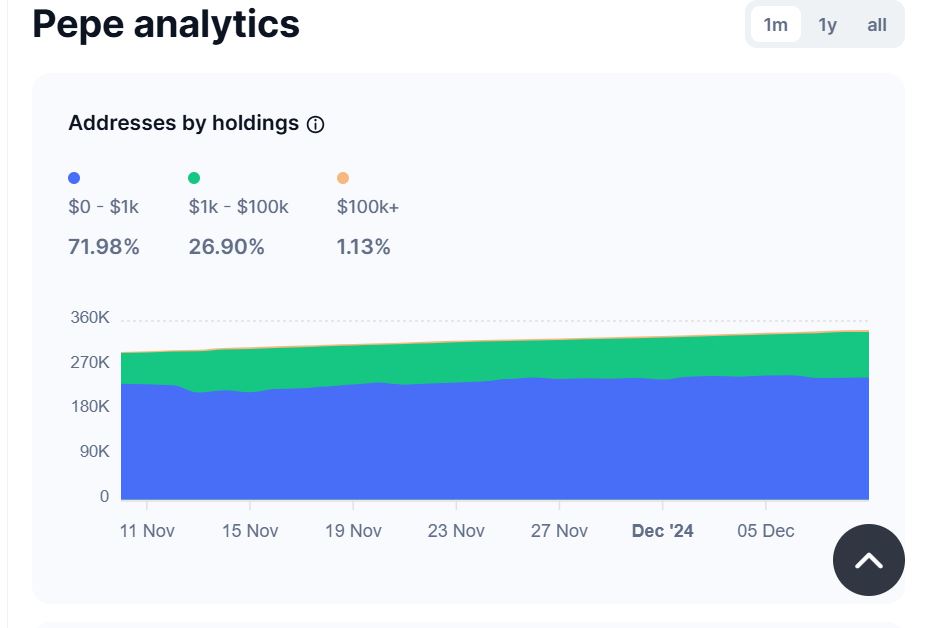Screen dimensions: 929x628
Task: Show the all-time range
Action: pos(876,25)
